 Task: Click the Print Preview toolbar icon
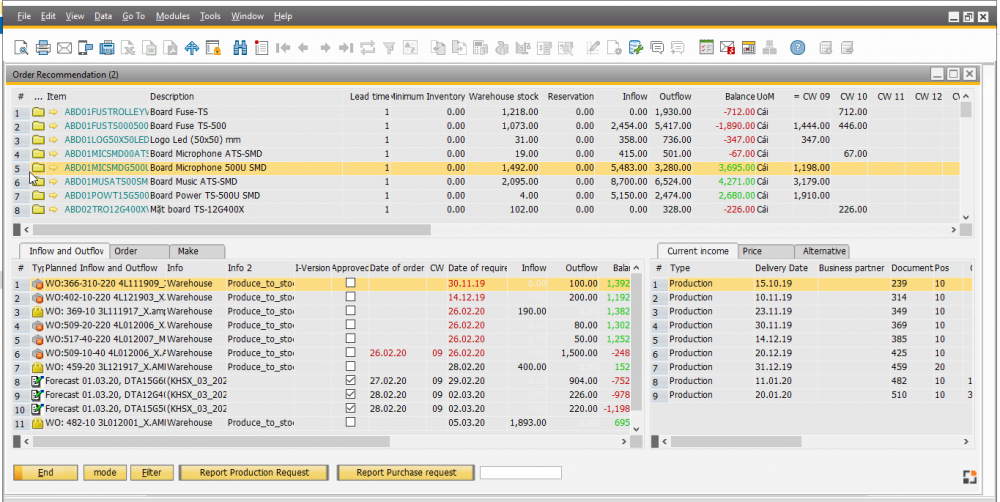[x=21, y=47]
